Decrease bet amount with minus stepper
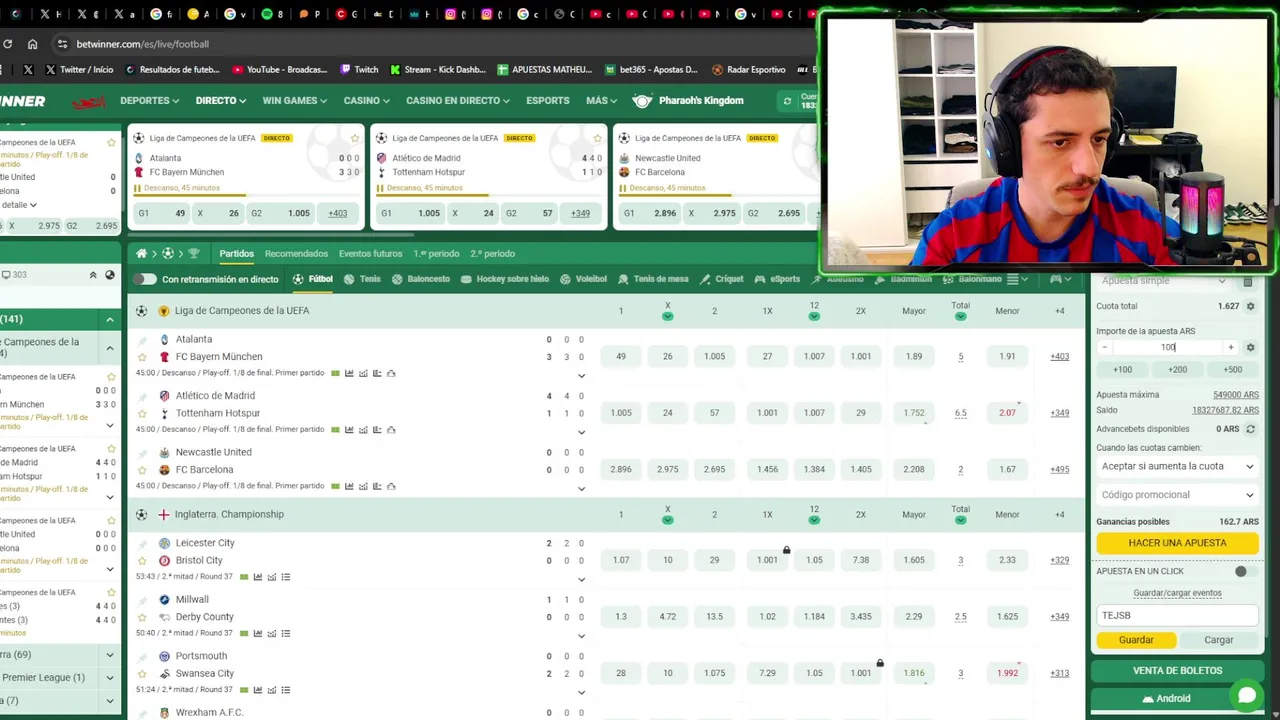The height and width of the screenshot is (720, 1280). (x=1105, y=348)
